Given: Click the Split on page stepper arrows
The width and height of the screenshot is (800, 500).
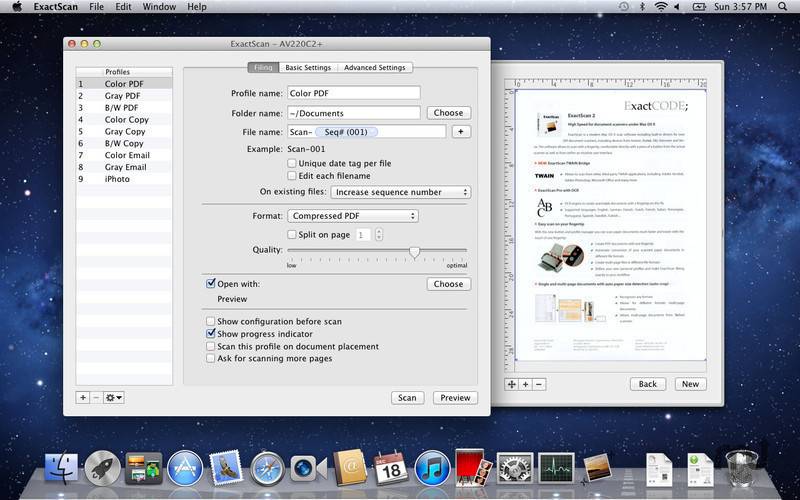Looking at the screenshot, I should click(378, 235).
